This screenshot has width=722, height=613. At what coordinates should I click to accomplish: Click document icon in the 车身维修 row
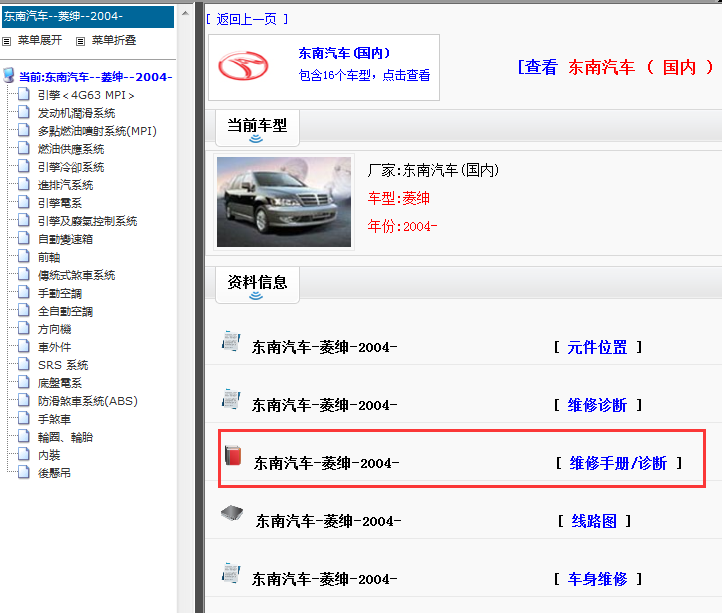coord(231,573)
